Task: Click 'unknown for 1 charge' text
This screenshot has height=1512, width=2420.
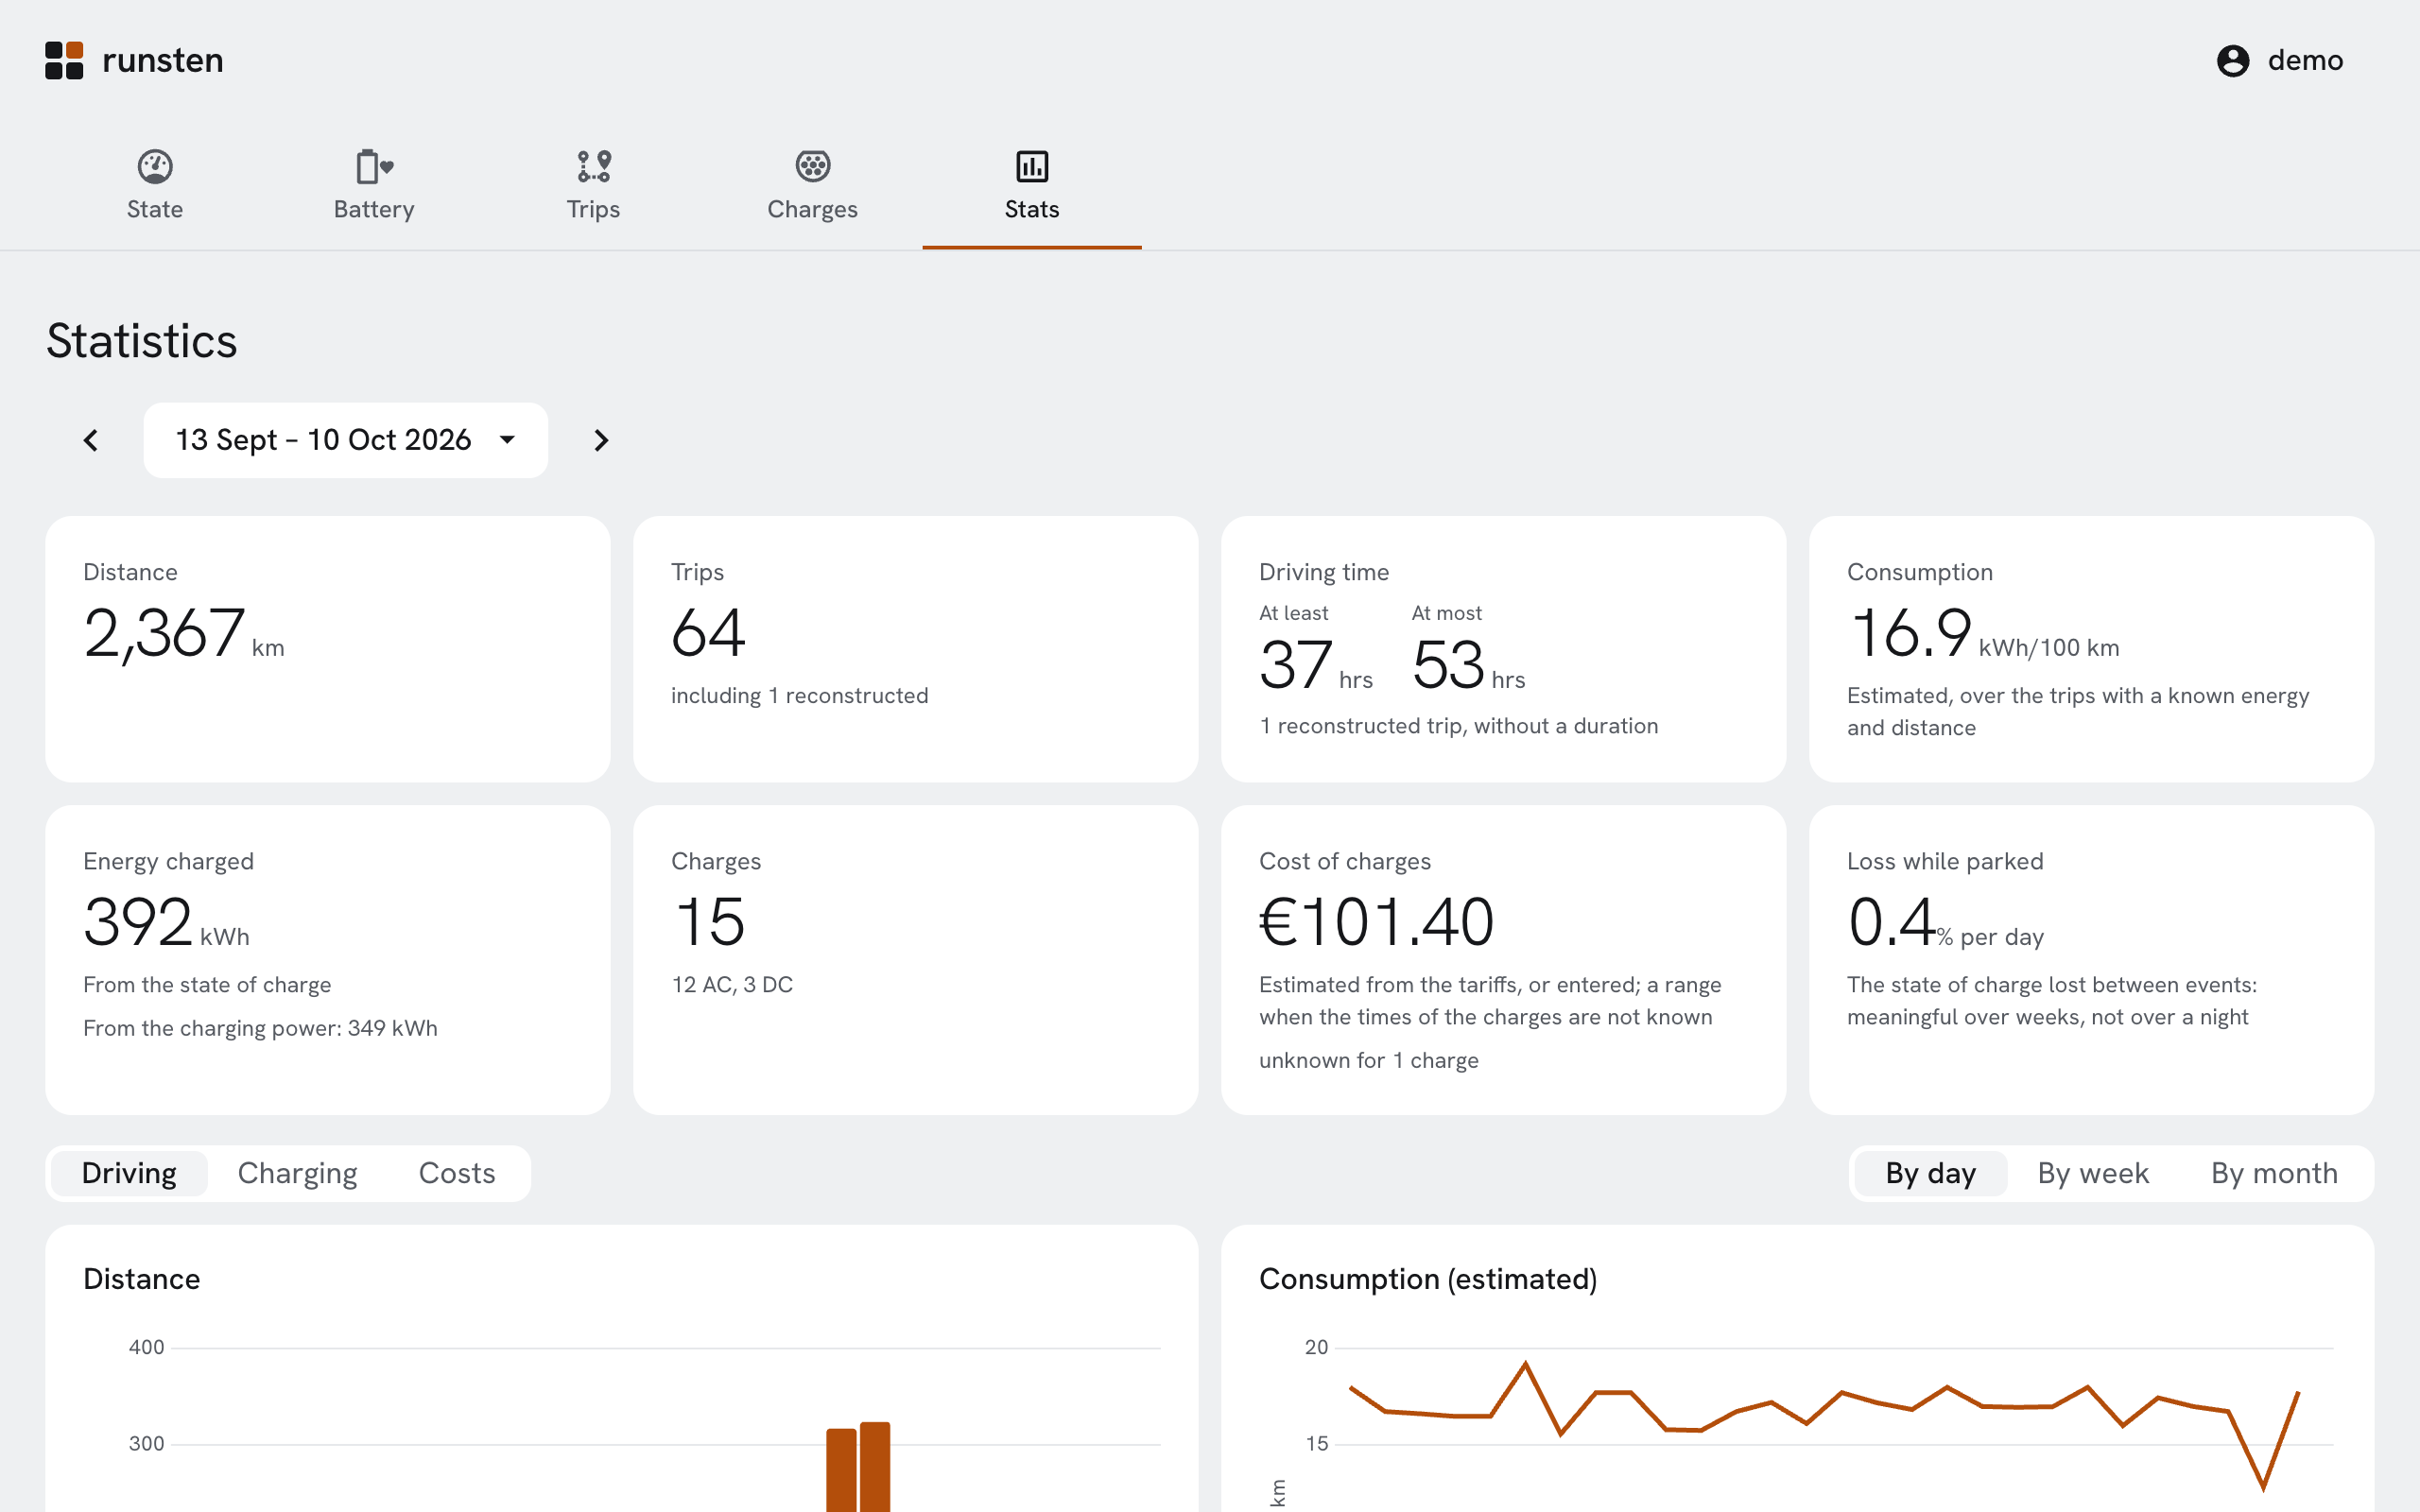Action: (x=1368, y=1060)
